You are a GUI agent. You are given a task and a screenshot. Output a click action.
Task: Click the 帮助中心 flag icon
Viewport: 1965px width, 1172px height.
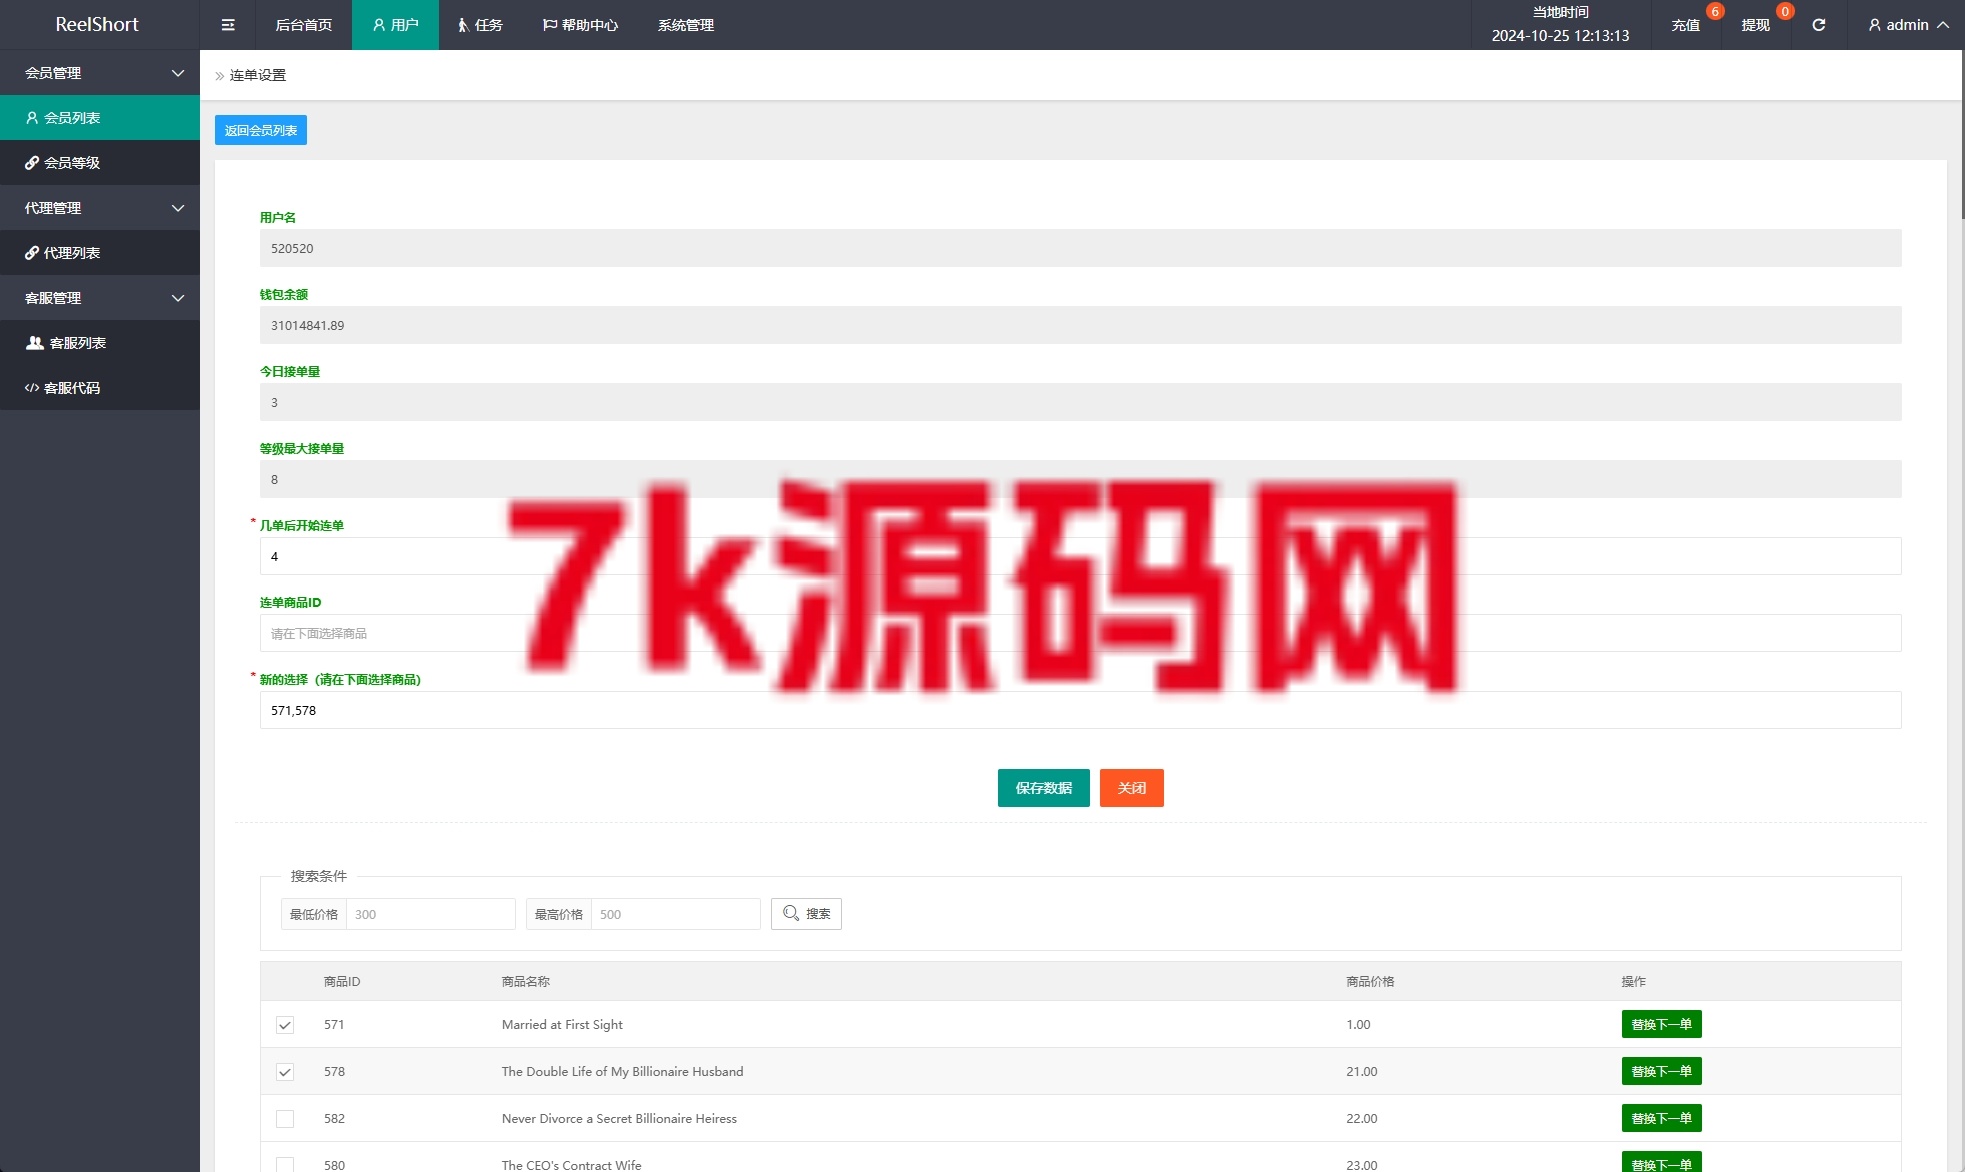pyautogui.click(x=549, y=25)
